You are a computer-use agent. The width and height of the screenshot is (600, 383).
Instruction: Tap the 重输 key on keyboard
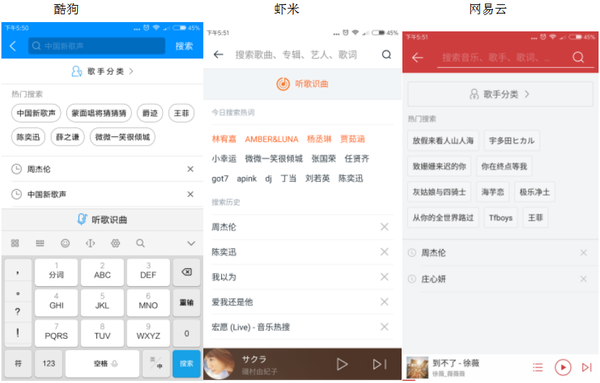click(186, 303)
